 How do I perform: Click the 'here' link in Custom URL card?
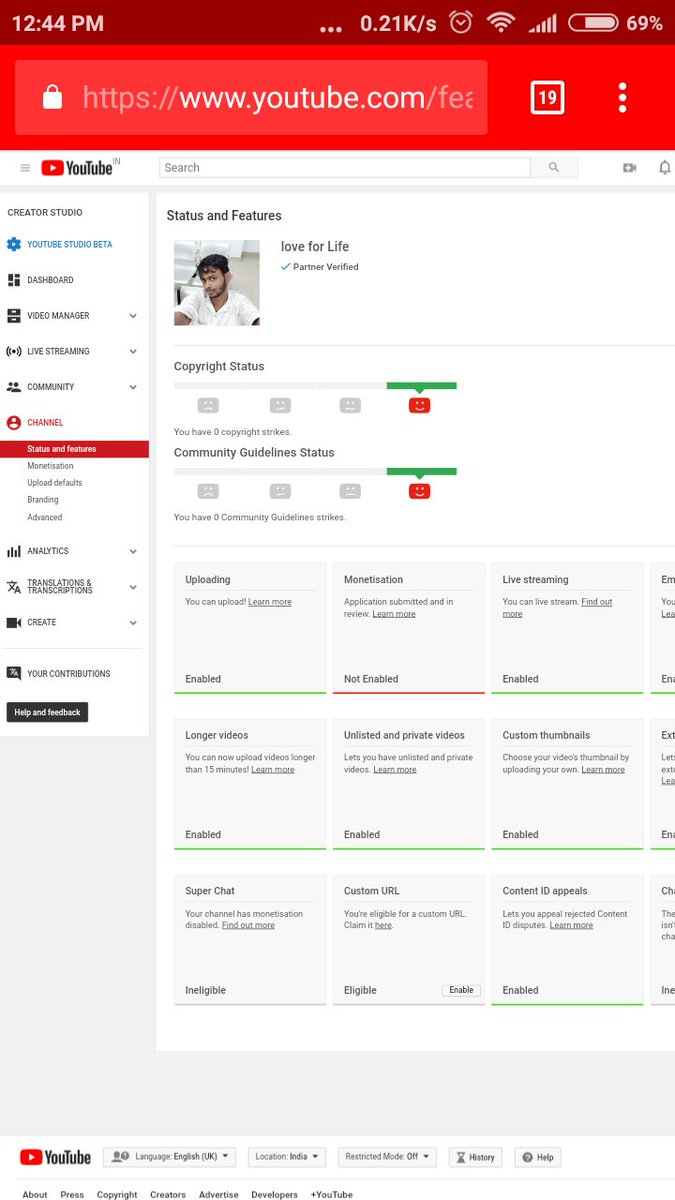click(x=383, y=926)
